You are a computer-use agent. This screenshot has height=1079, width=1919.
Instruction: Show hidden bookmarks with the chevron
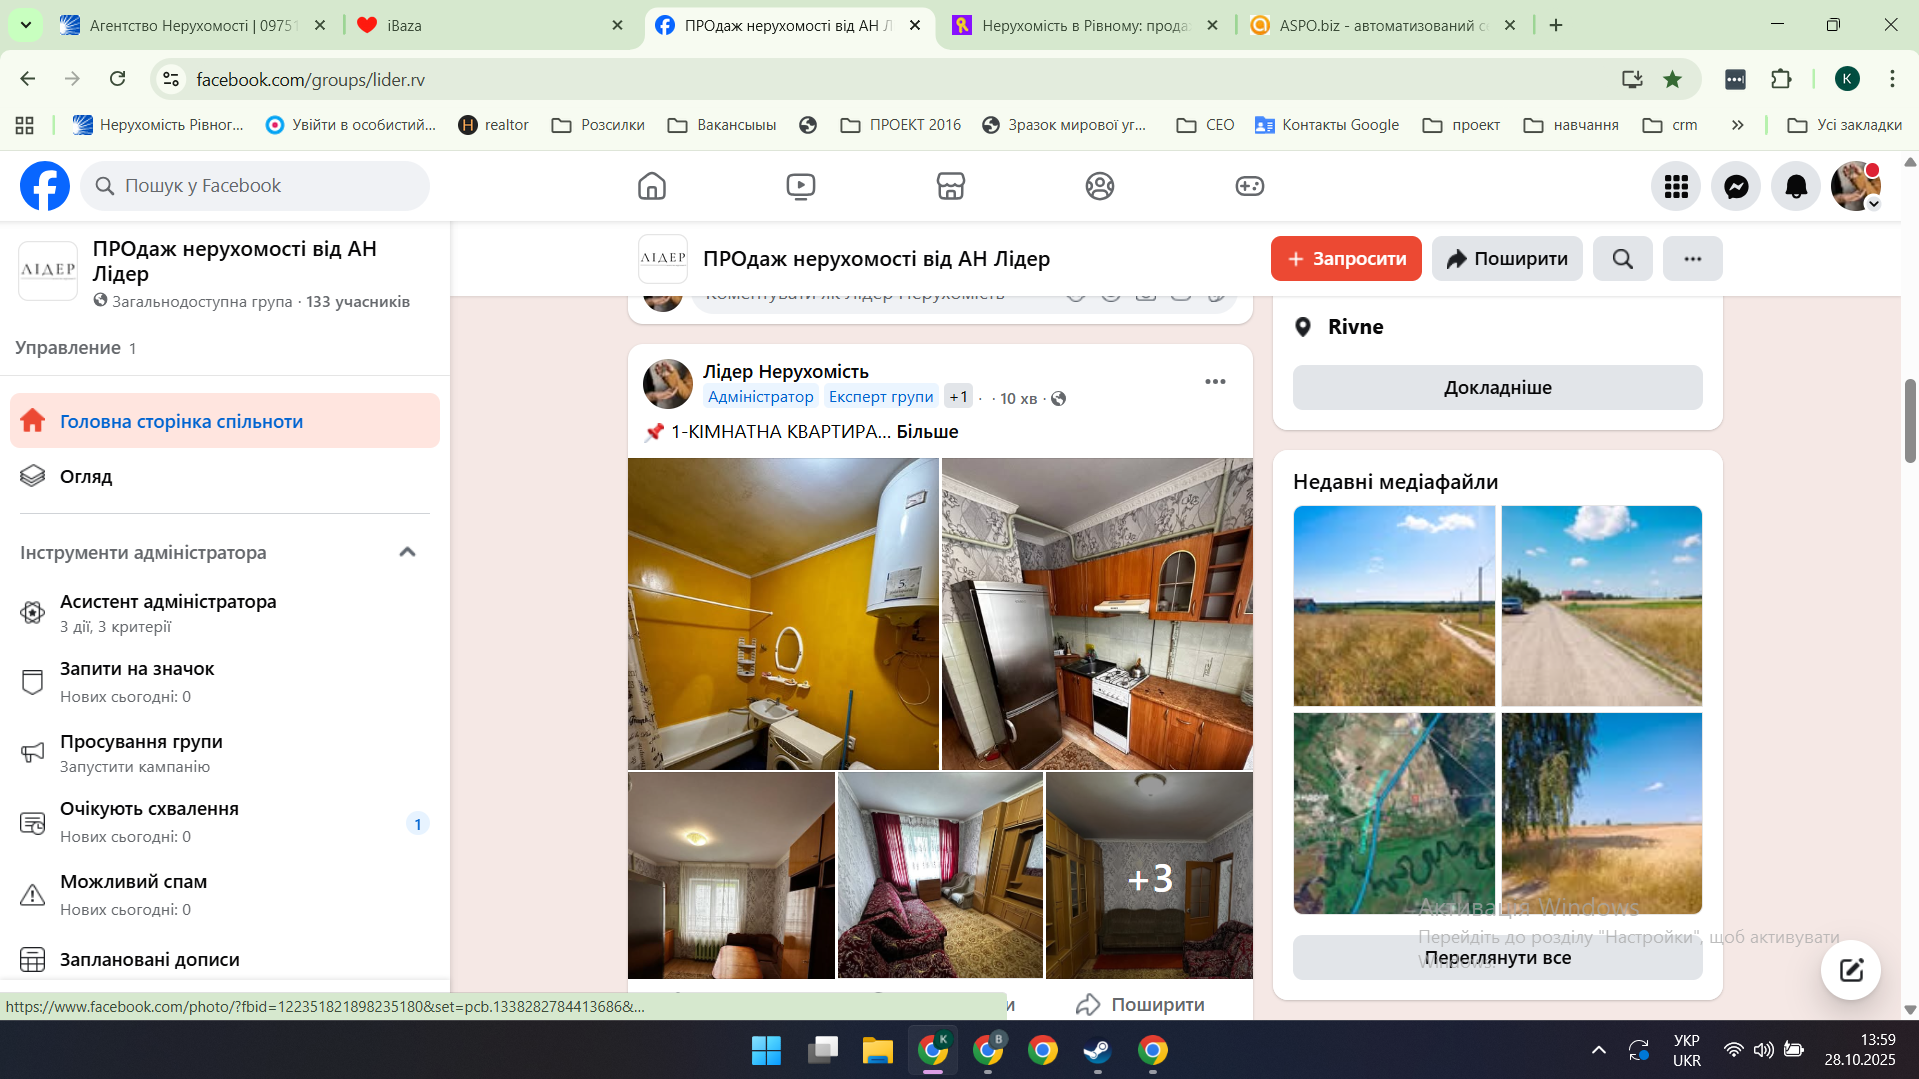click(x=1737, y=125)
